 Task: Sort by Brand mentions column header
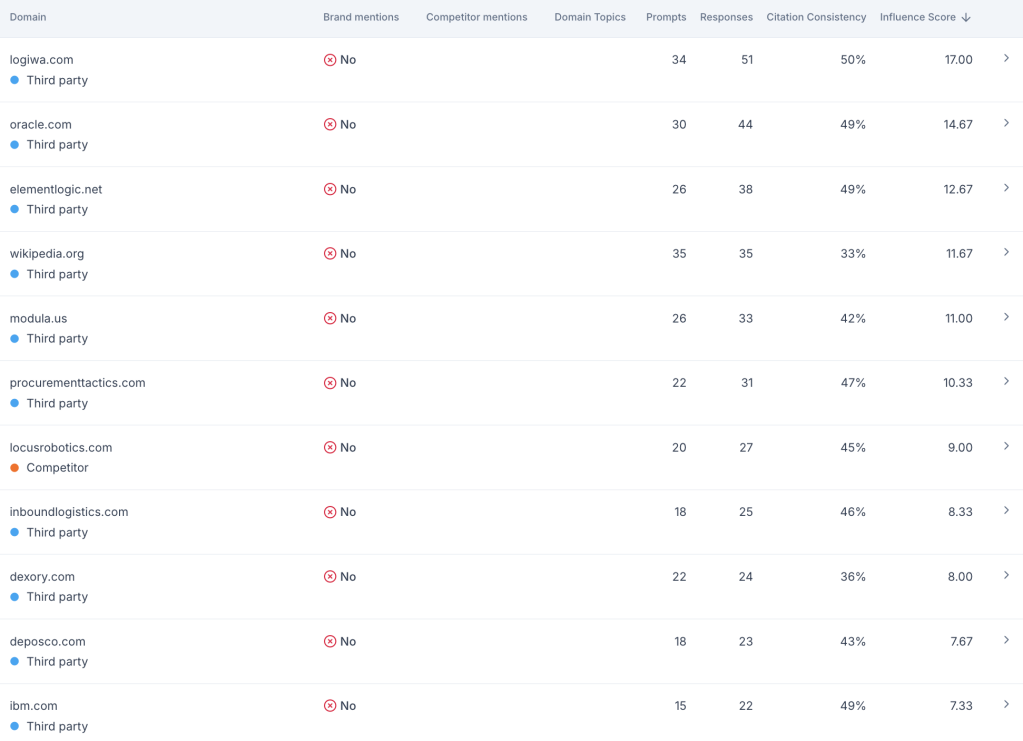(361, 17)
